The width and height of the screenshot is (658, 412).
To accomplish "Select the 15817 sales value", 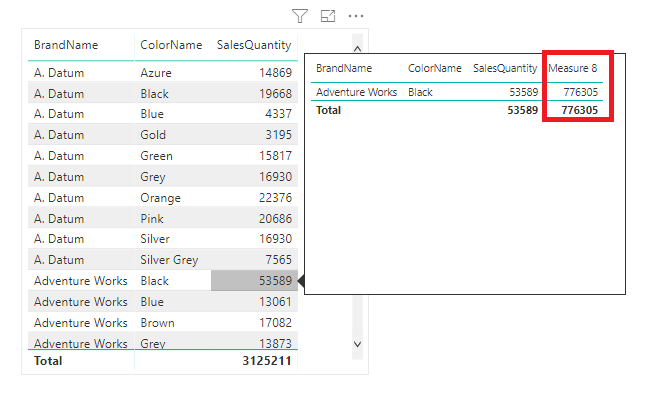I will pyautogui.click(x=275, y=156).
